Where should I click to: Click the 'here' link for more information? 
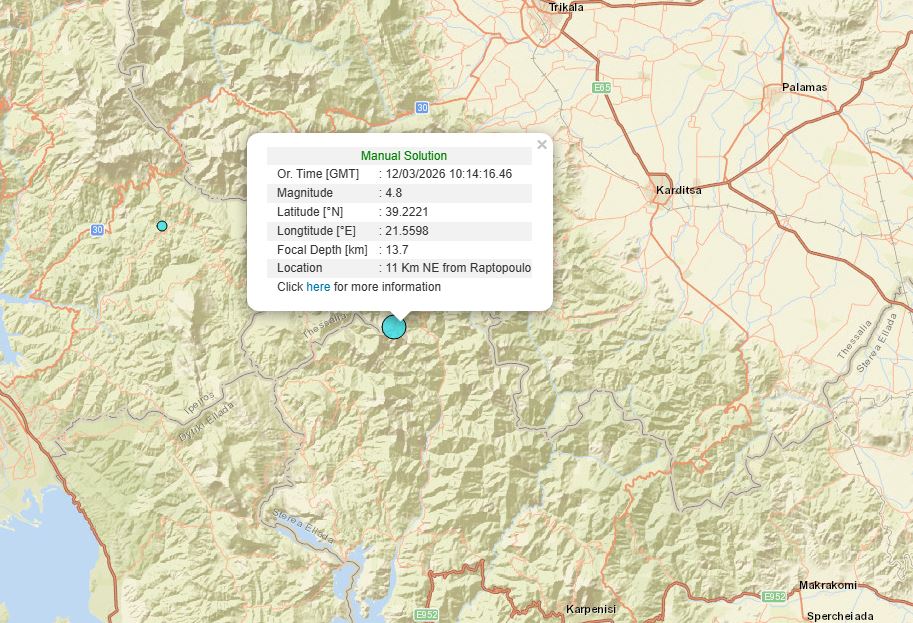318,287
